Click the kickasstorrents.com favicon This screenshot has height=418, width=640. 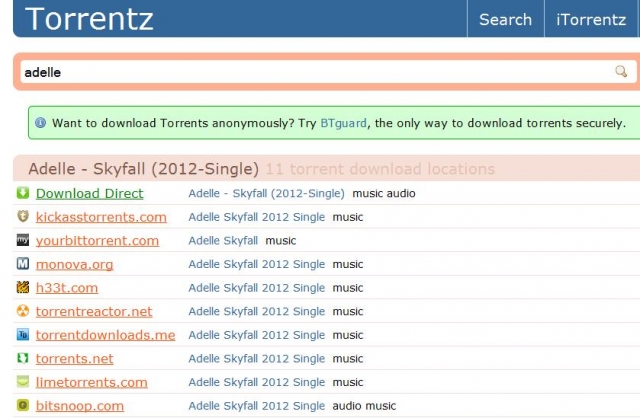click(x=23, y=216)
